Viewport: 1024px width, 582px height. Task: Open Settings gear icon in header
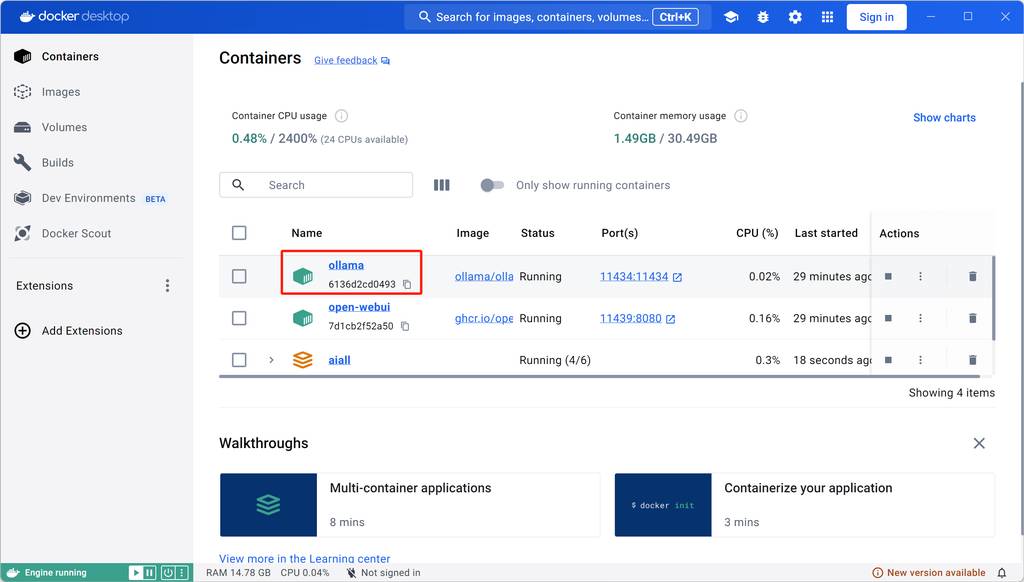point(795,17)
